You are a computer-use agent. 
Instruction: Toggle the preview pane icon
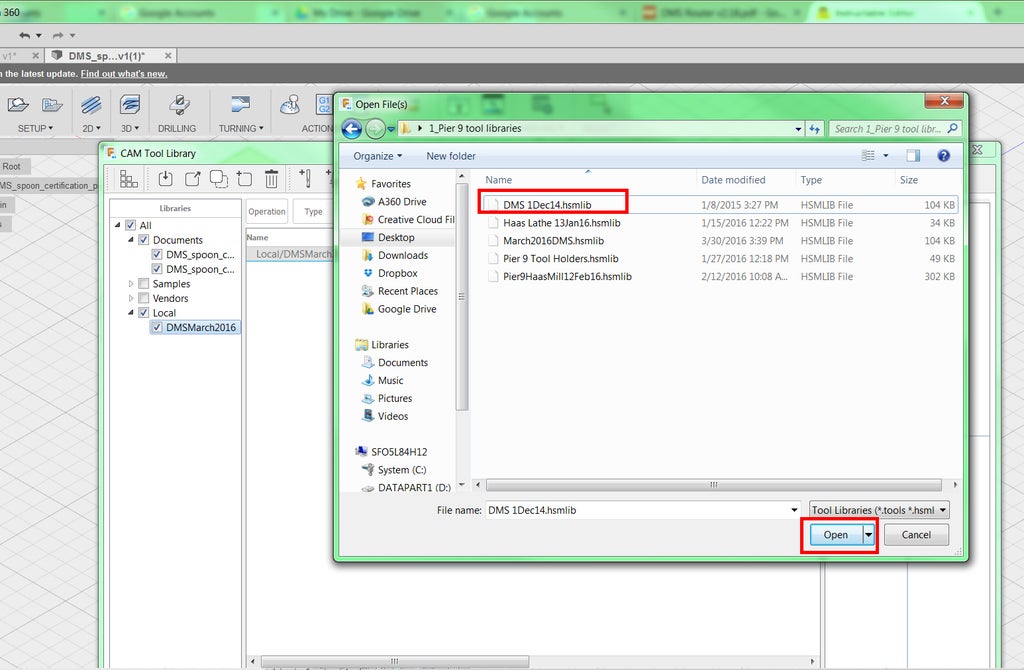913,155
